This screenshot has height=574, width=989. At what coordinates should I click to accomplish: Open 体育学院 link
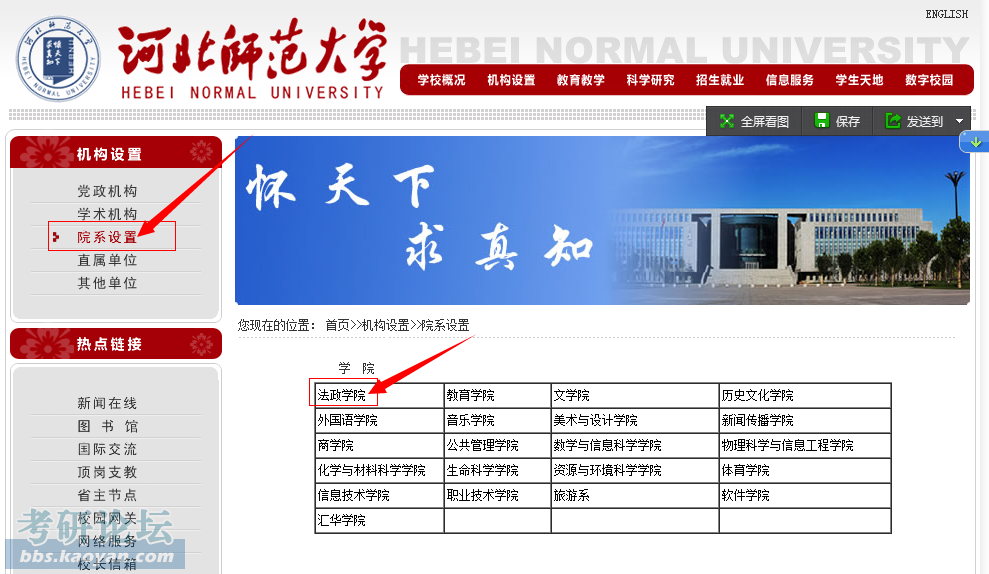point(746,470)
